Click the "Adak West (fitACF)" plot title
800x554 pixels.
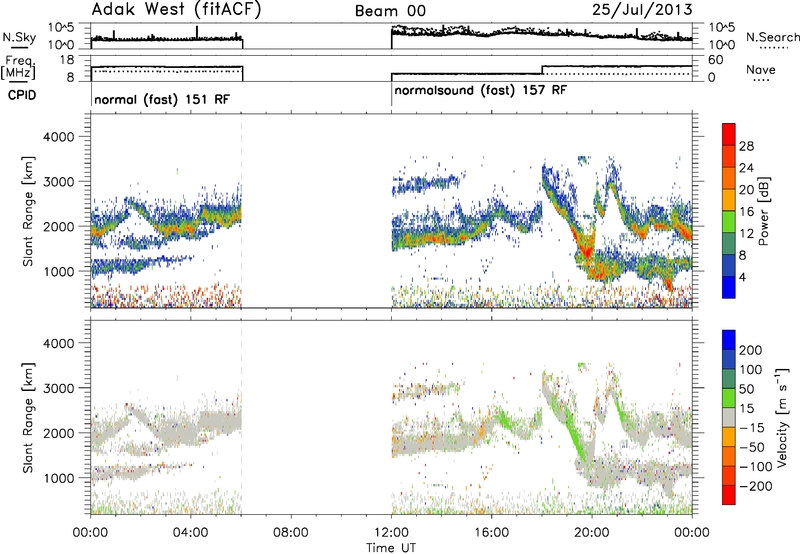(176, 9)
